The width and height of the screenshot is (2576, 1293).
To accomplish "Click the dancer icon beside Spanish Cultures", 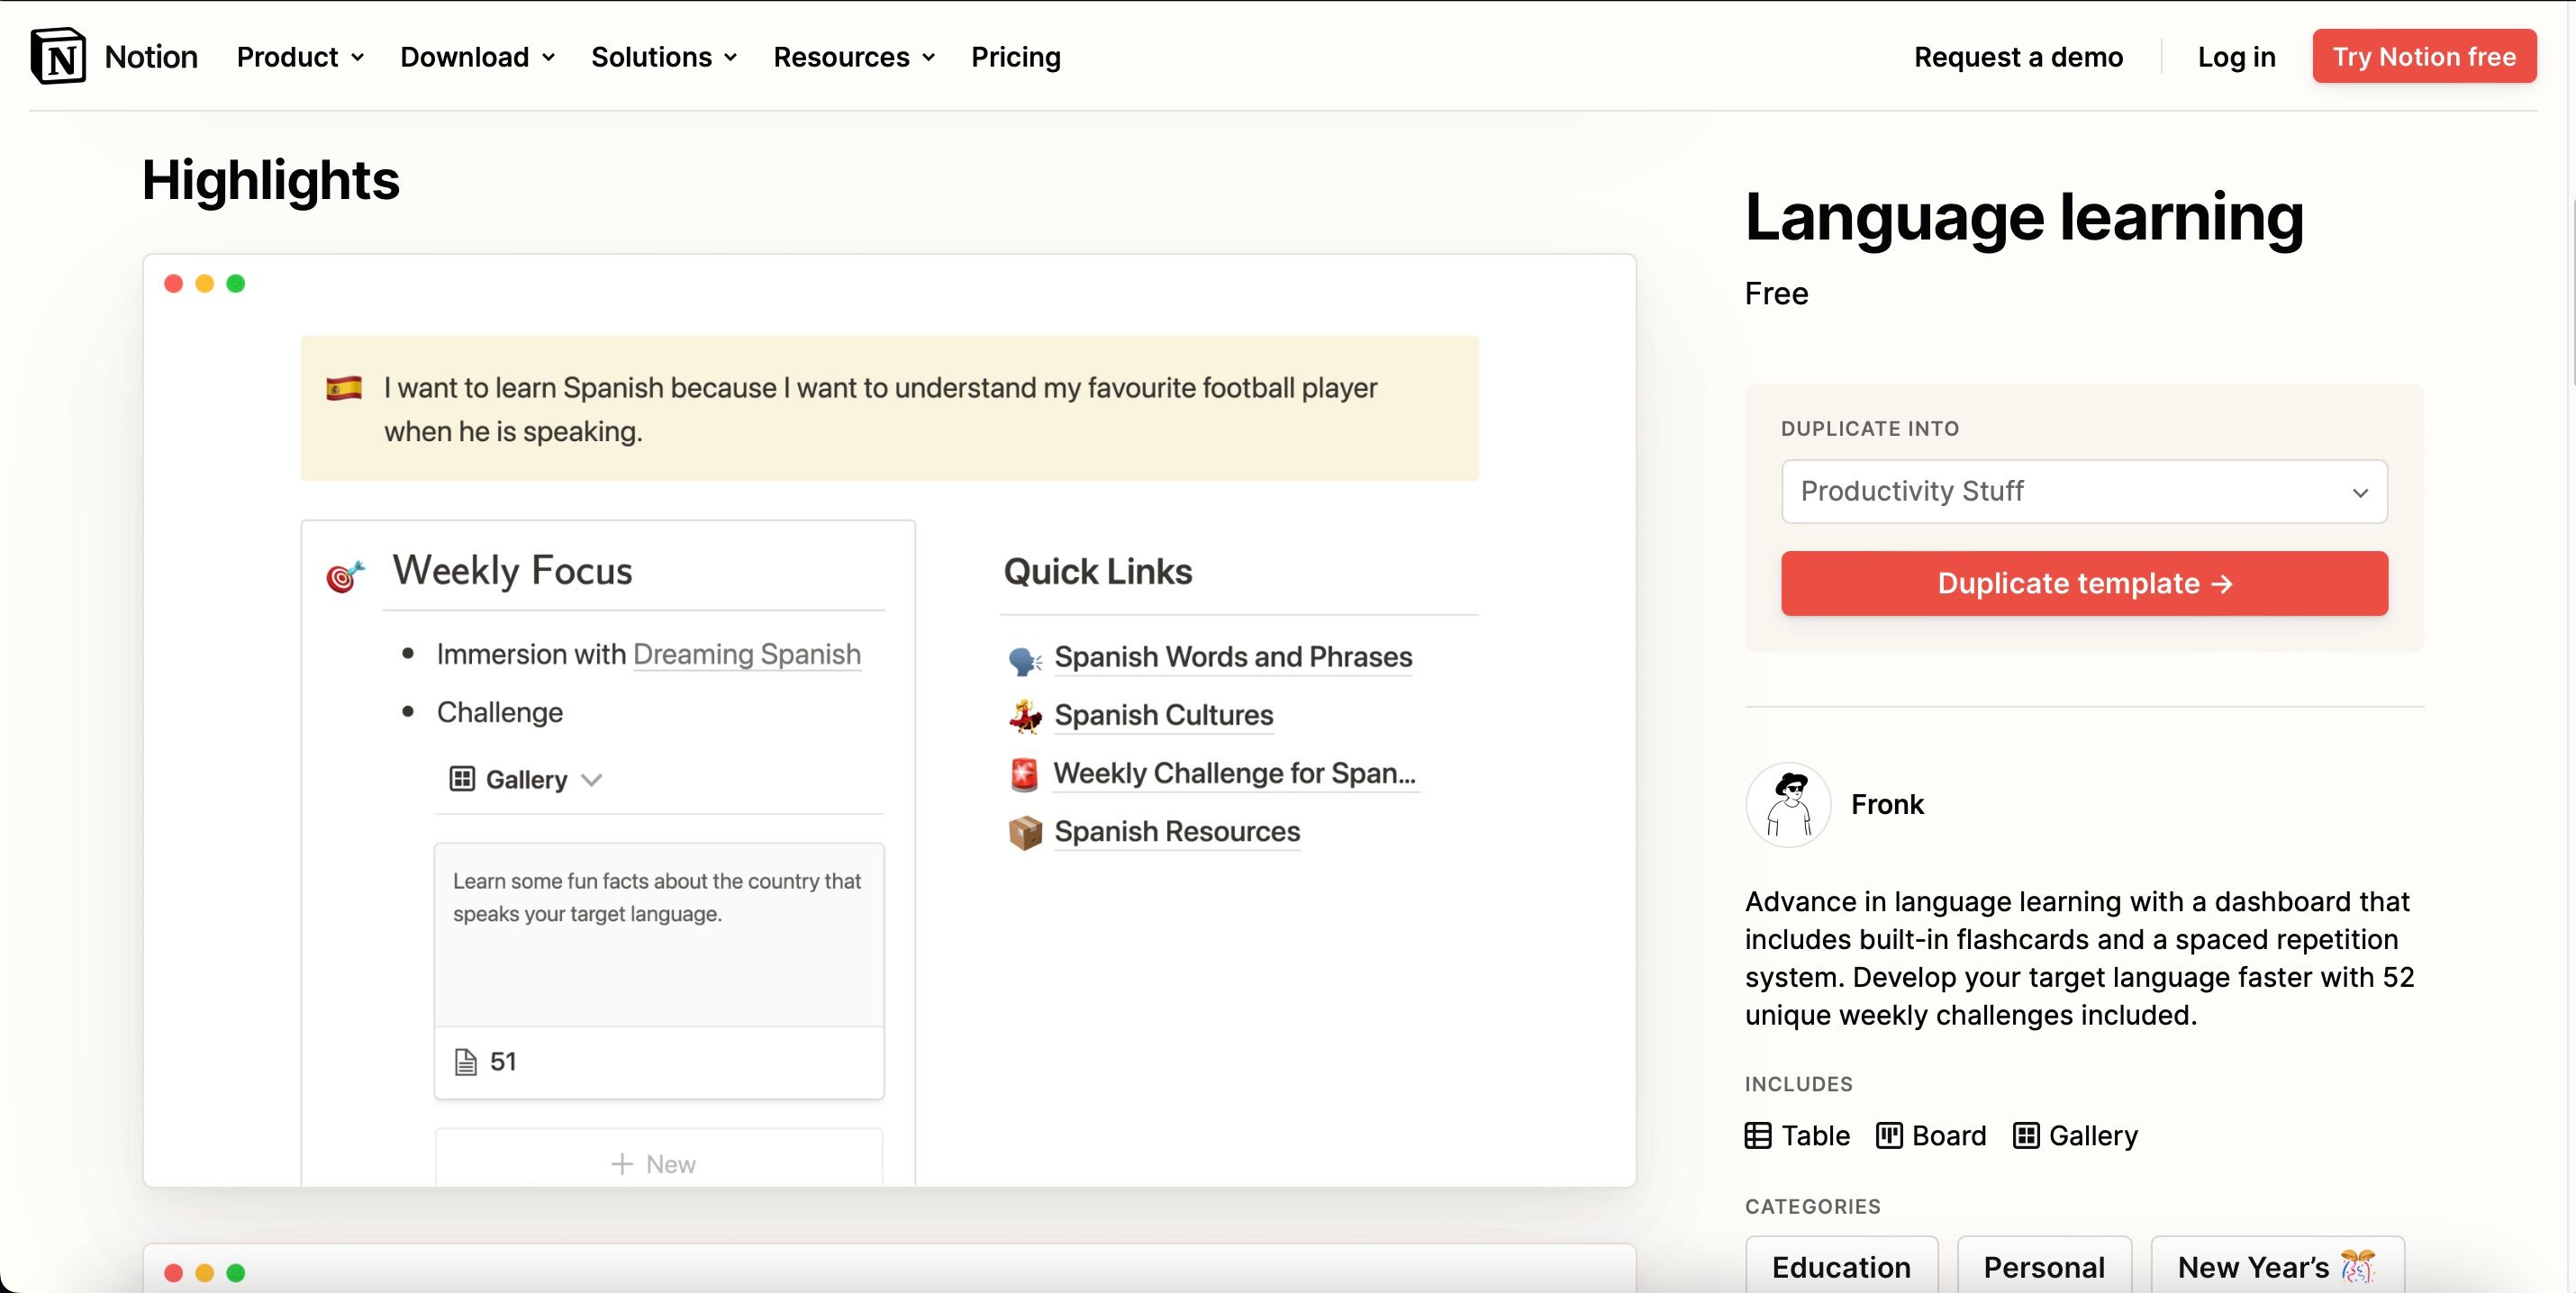I will [x=1024, y=716].
